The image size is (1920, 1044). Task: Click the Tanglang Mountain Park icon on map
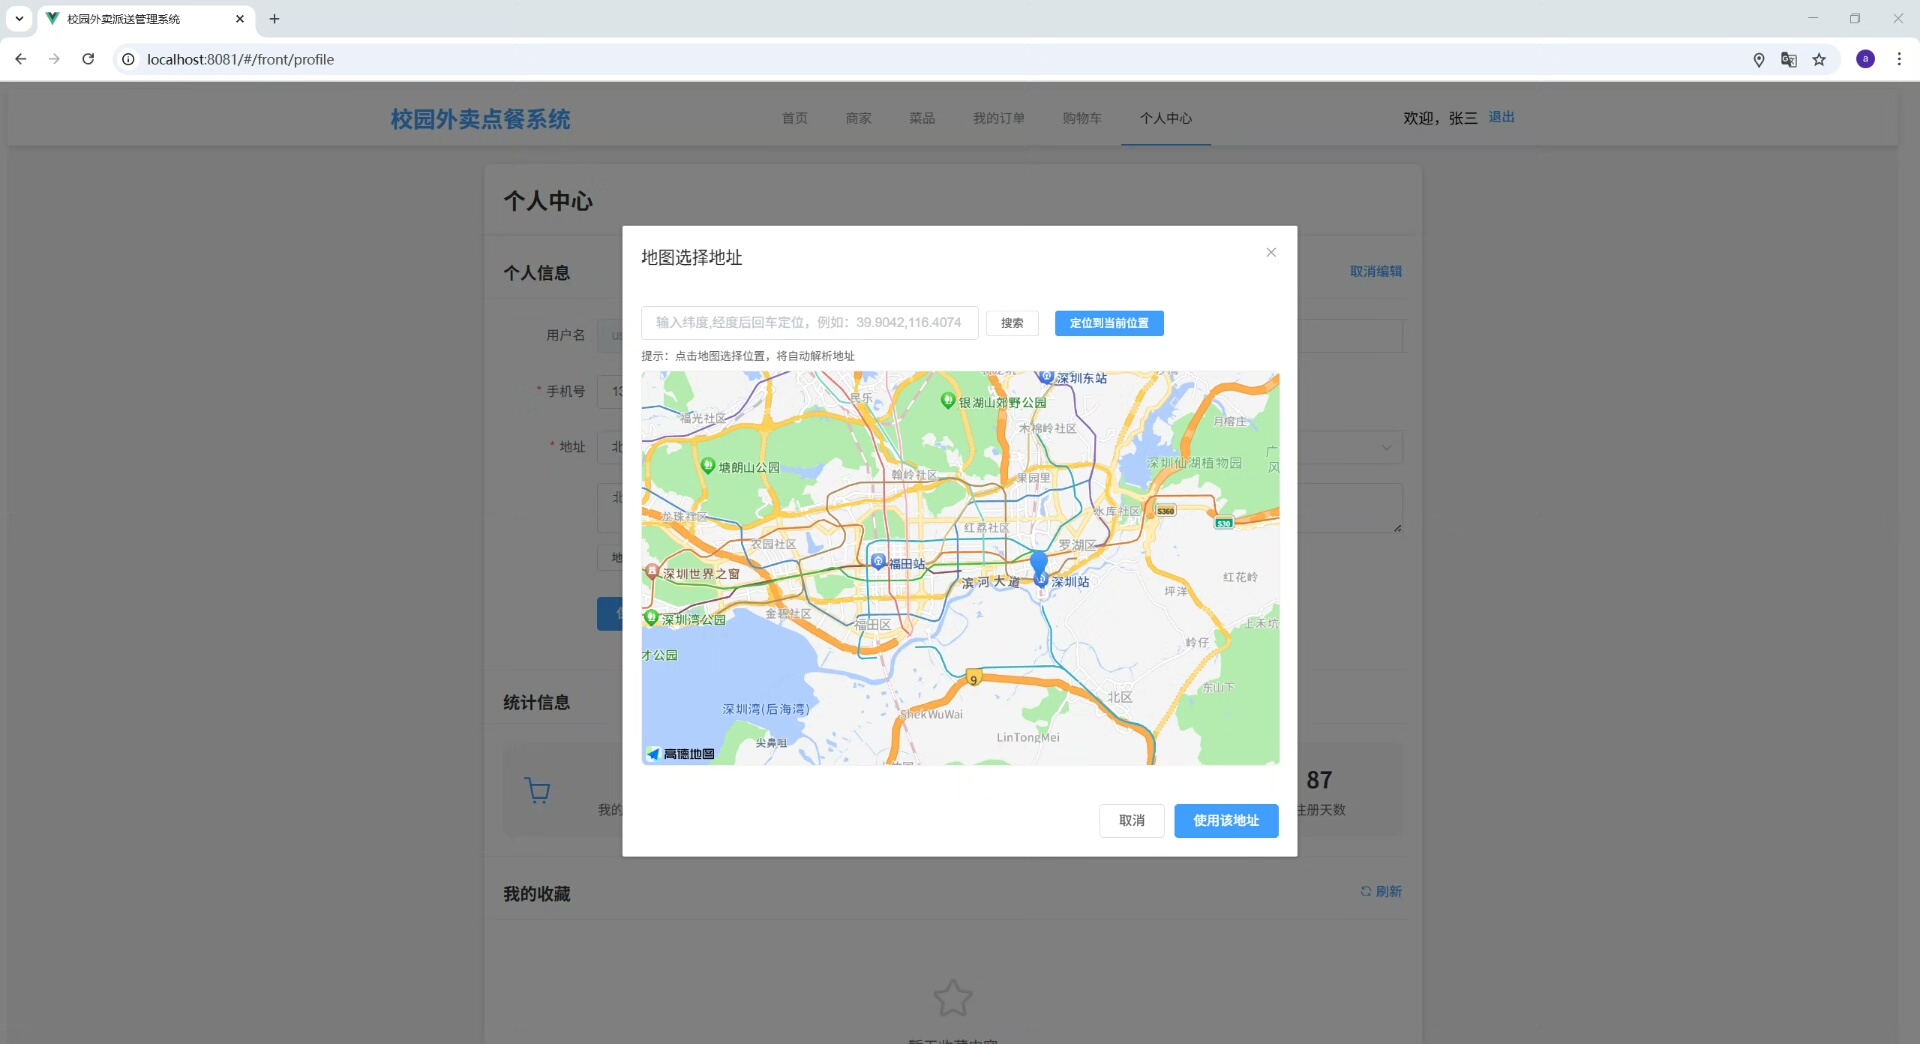pos(708,466)
